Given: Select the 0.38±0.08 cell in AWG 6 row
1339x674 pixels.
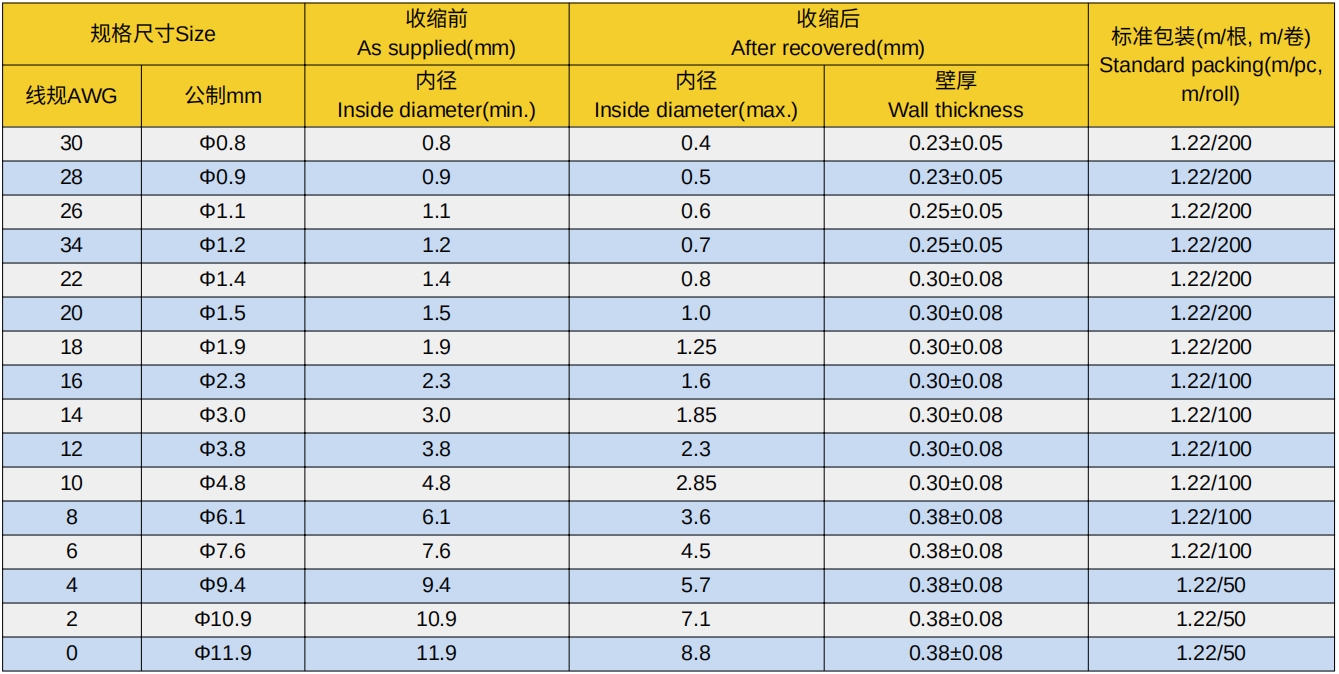Looking at the screenshot, I should [956, 551].
